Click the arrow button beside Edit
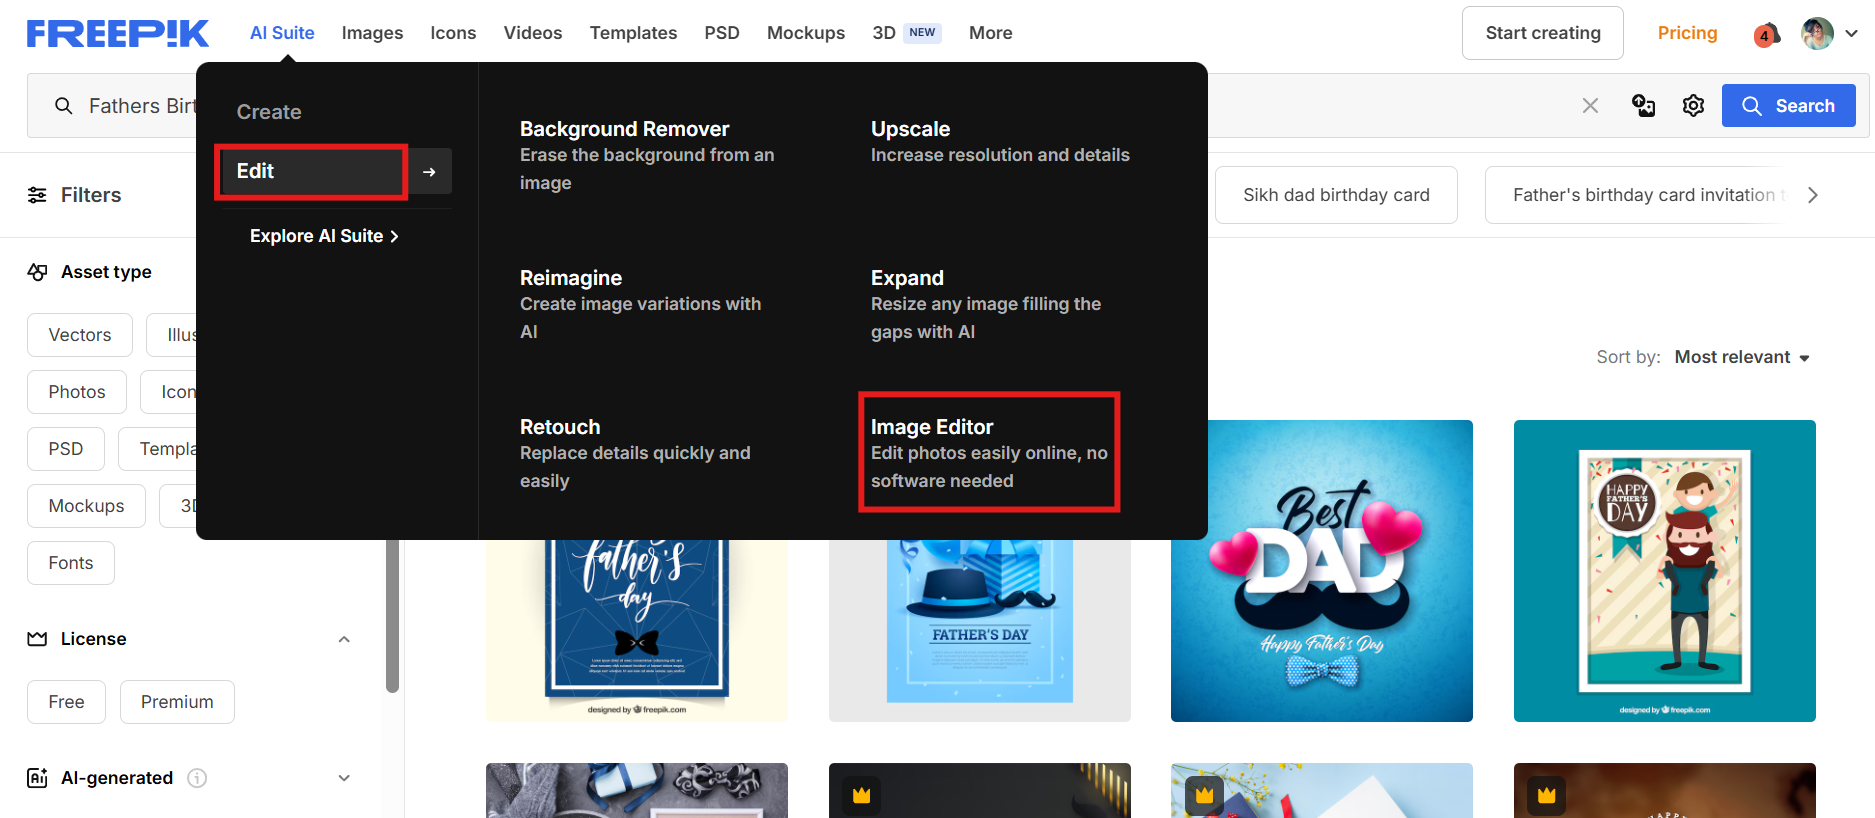The width and height of the screenshot is (1875, 818). tap(429, 172)
